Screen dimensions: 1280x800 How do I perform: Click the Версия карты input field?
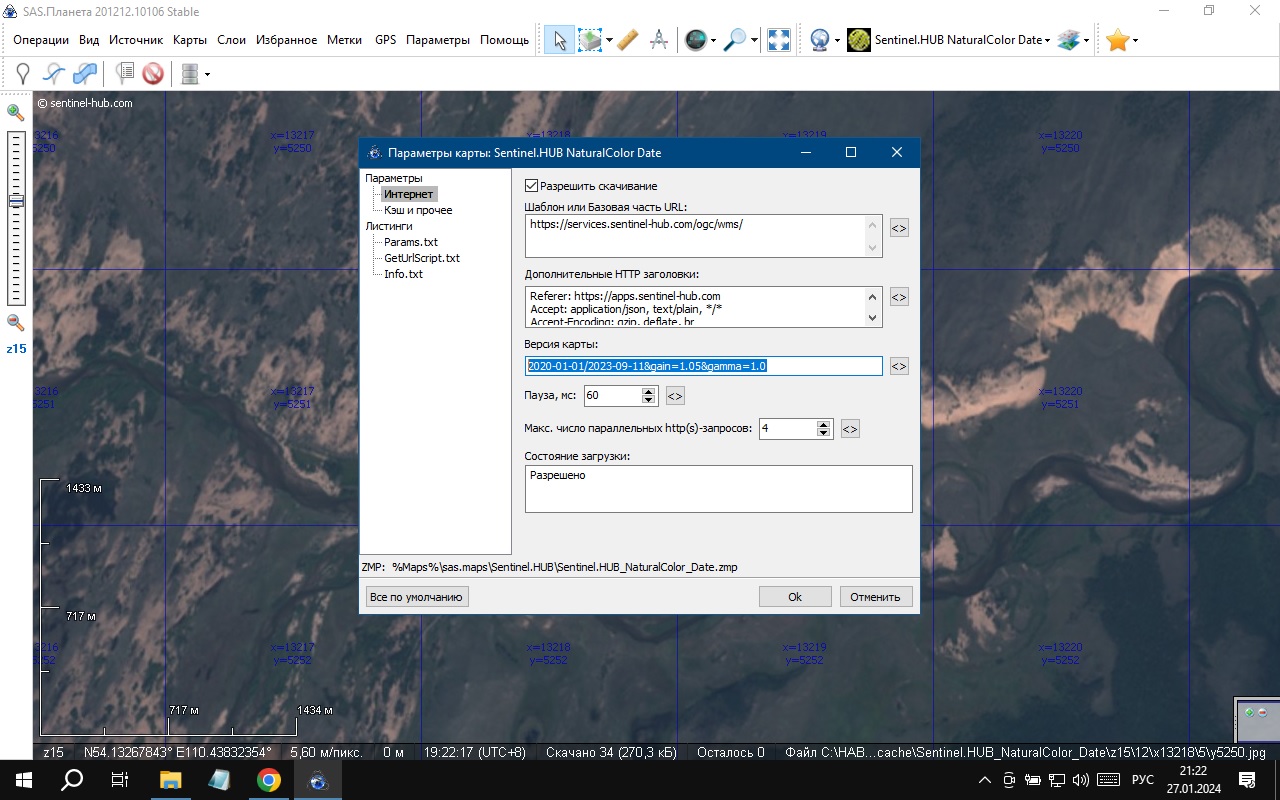(x=704, y=366)
